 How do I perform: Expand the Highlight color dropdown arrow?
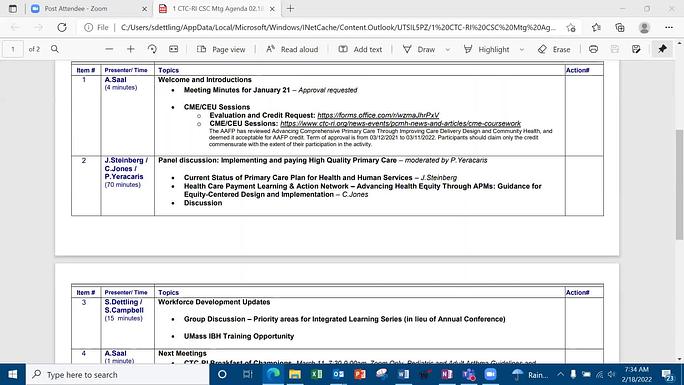tap(522, 50)
